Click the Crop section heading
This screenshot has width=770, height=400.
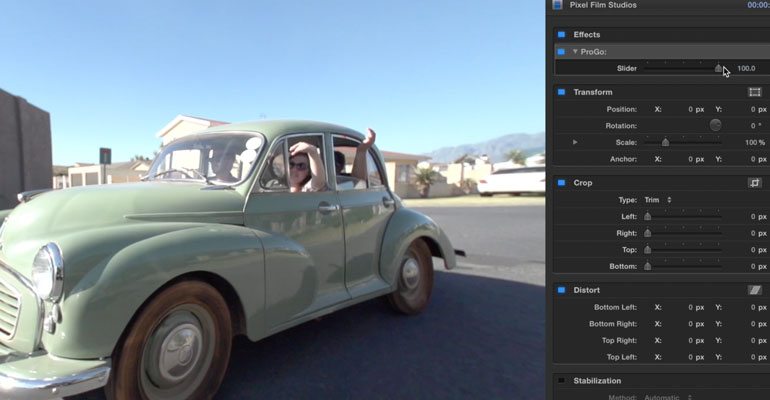pos(583,183)
